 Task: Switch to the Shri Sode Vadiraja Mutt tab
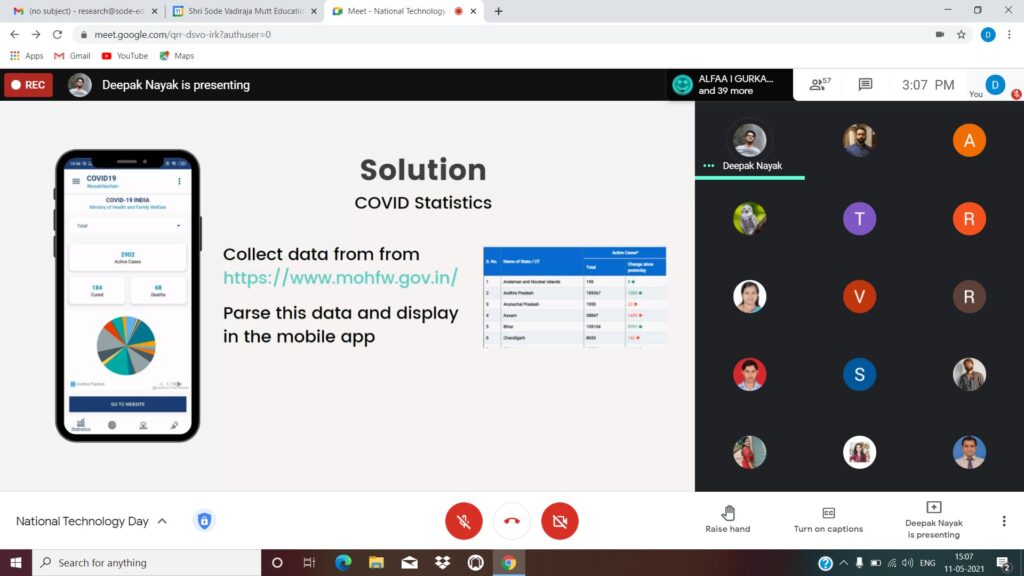pos(238,11)
